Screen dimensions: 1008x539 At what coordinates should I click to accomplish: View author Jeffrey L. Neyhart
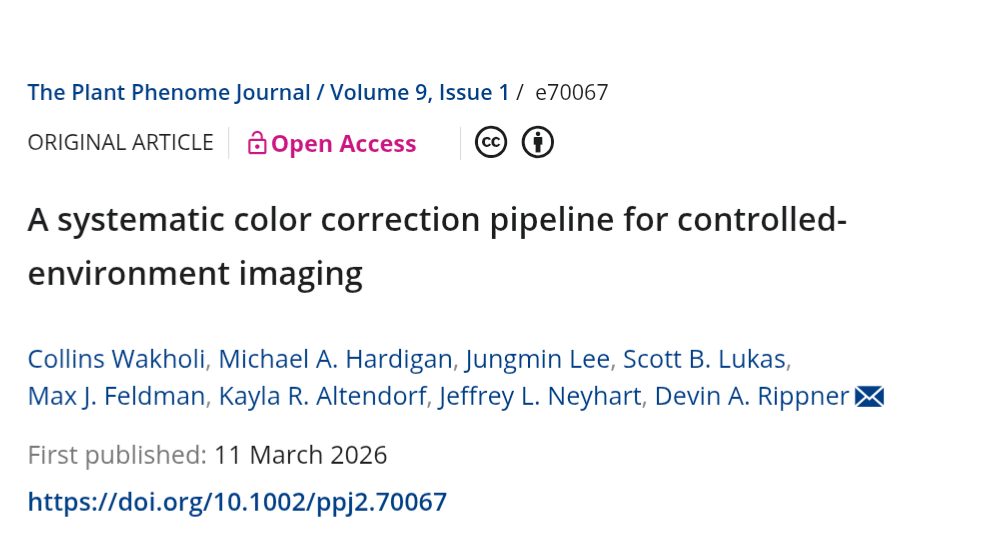point(541,396)
